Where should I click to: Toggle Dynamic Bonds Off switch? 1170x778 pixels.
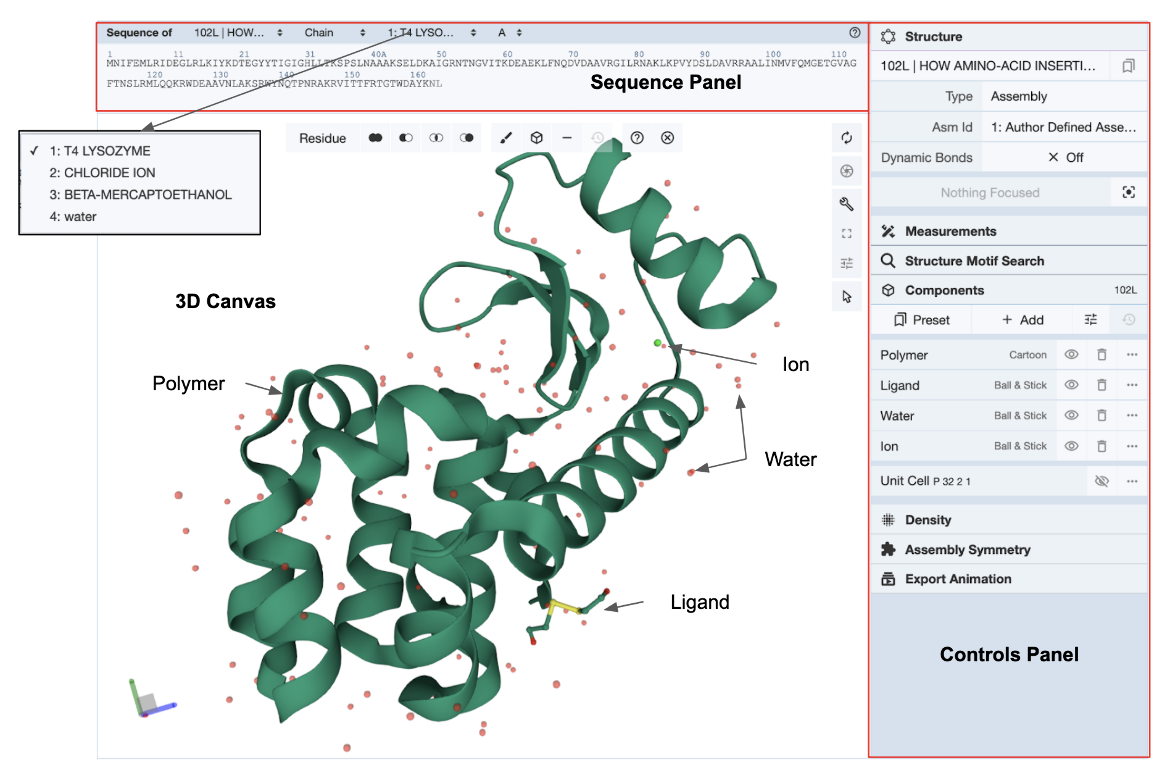(1065, 157)
